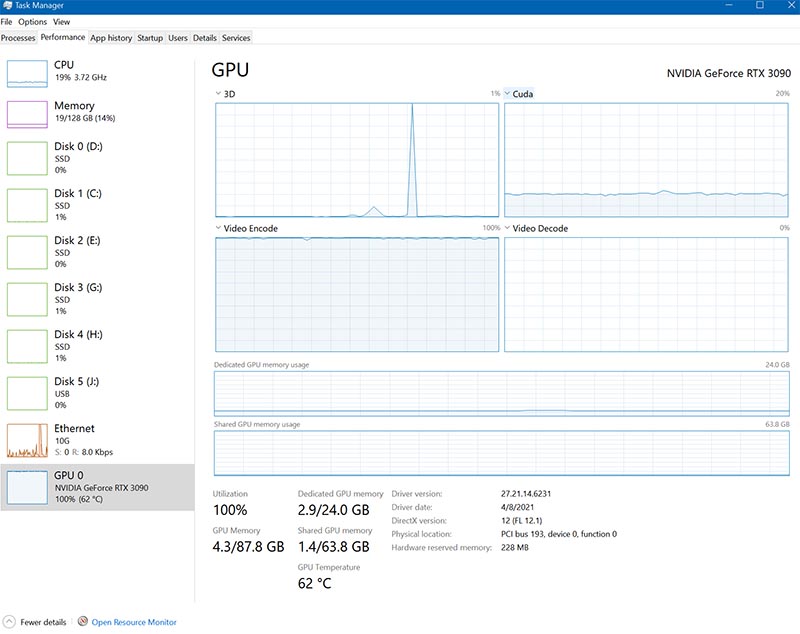This screenshot has height=634, width=800.
Task: Close the Task Manager window
Action: point(790,5)
